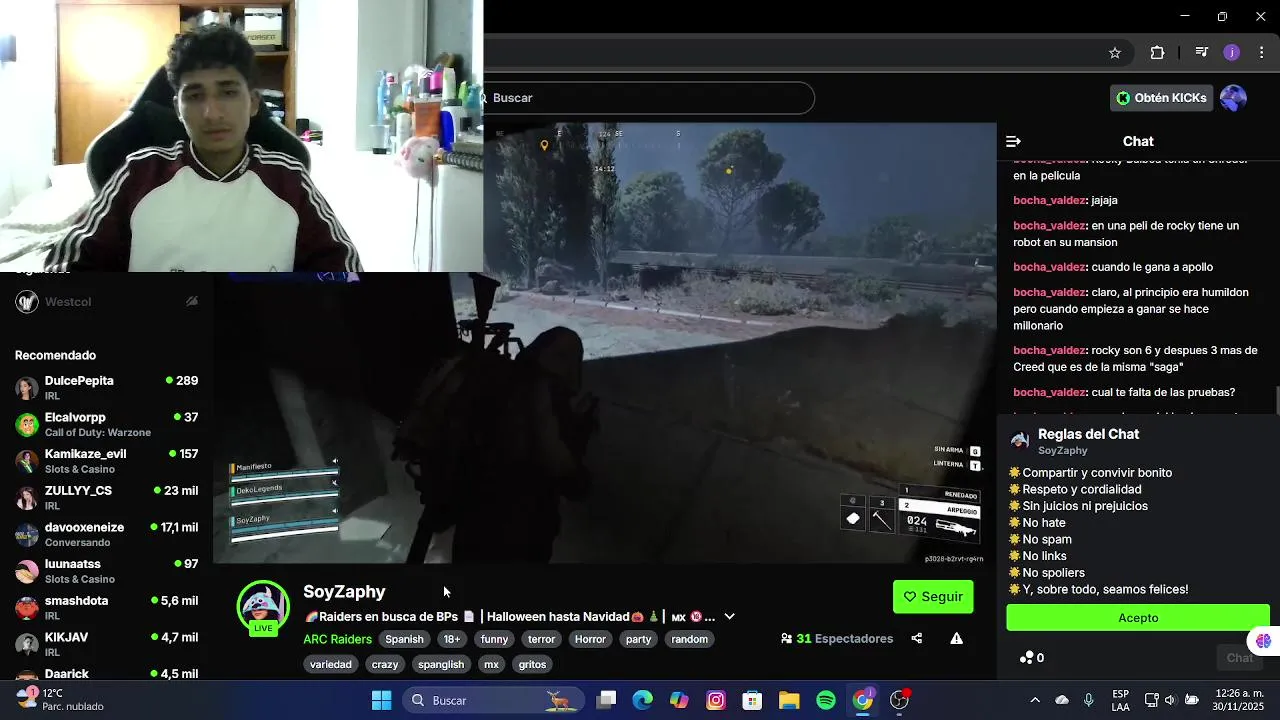
Task: Follow SoyZaphy with the Seguir button
Action: point(933,597)
